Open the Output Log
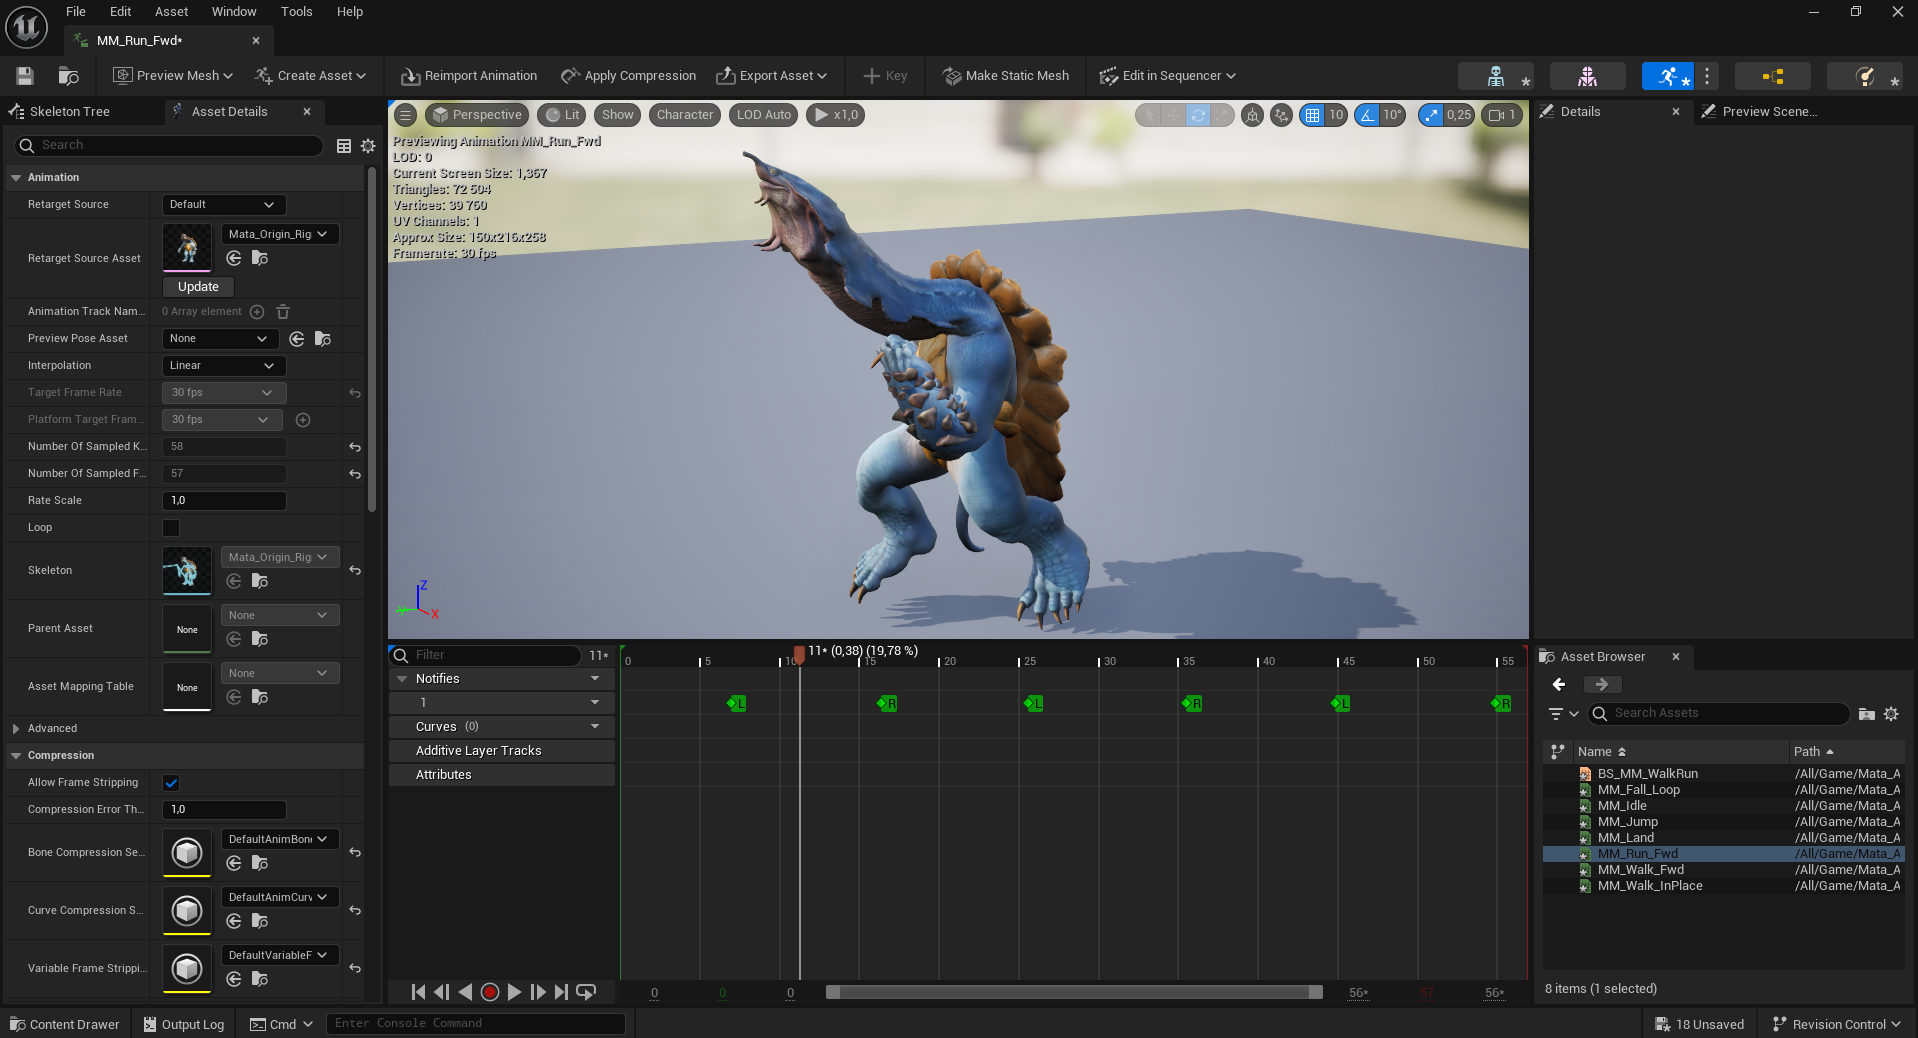Screen dimensions: 1918x1038 (184, 1024)
